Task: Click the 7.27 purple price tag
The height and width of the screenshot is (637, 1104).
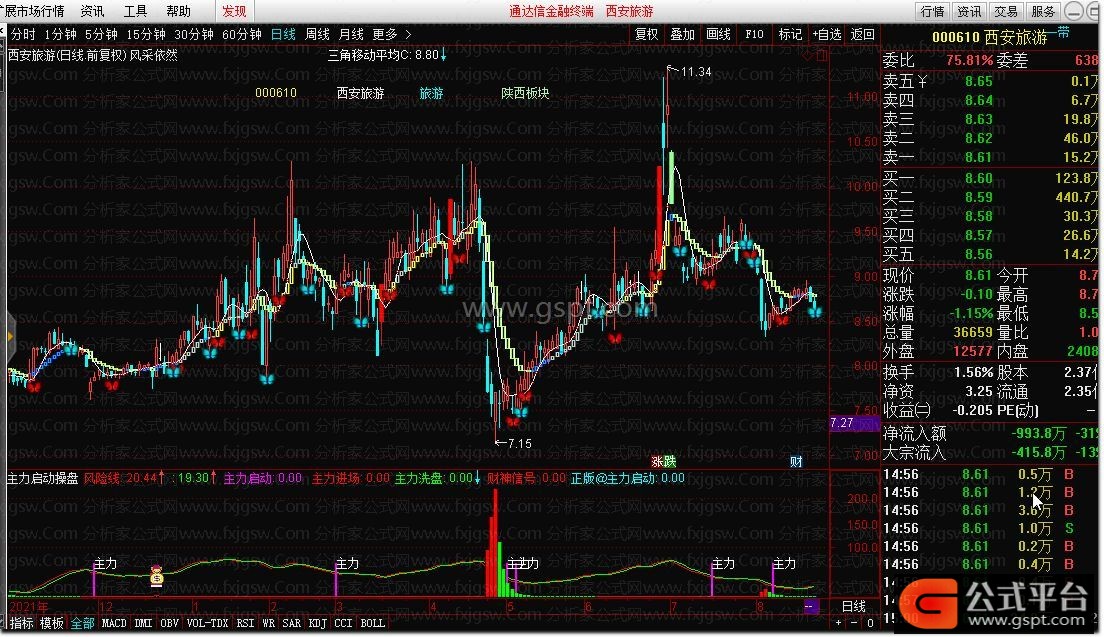Action: (853, 423)
